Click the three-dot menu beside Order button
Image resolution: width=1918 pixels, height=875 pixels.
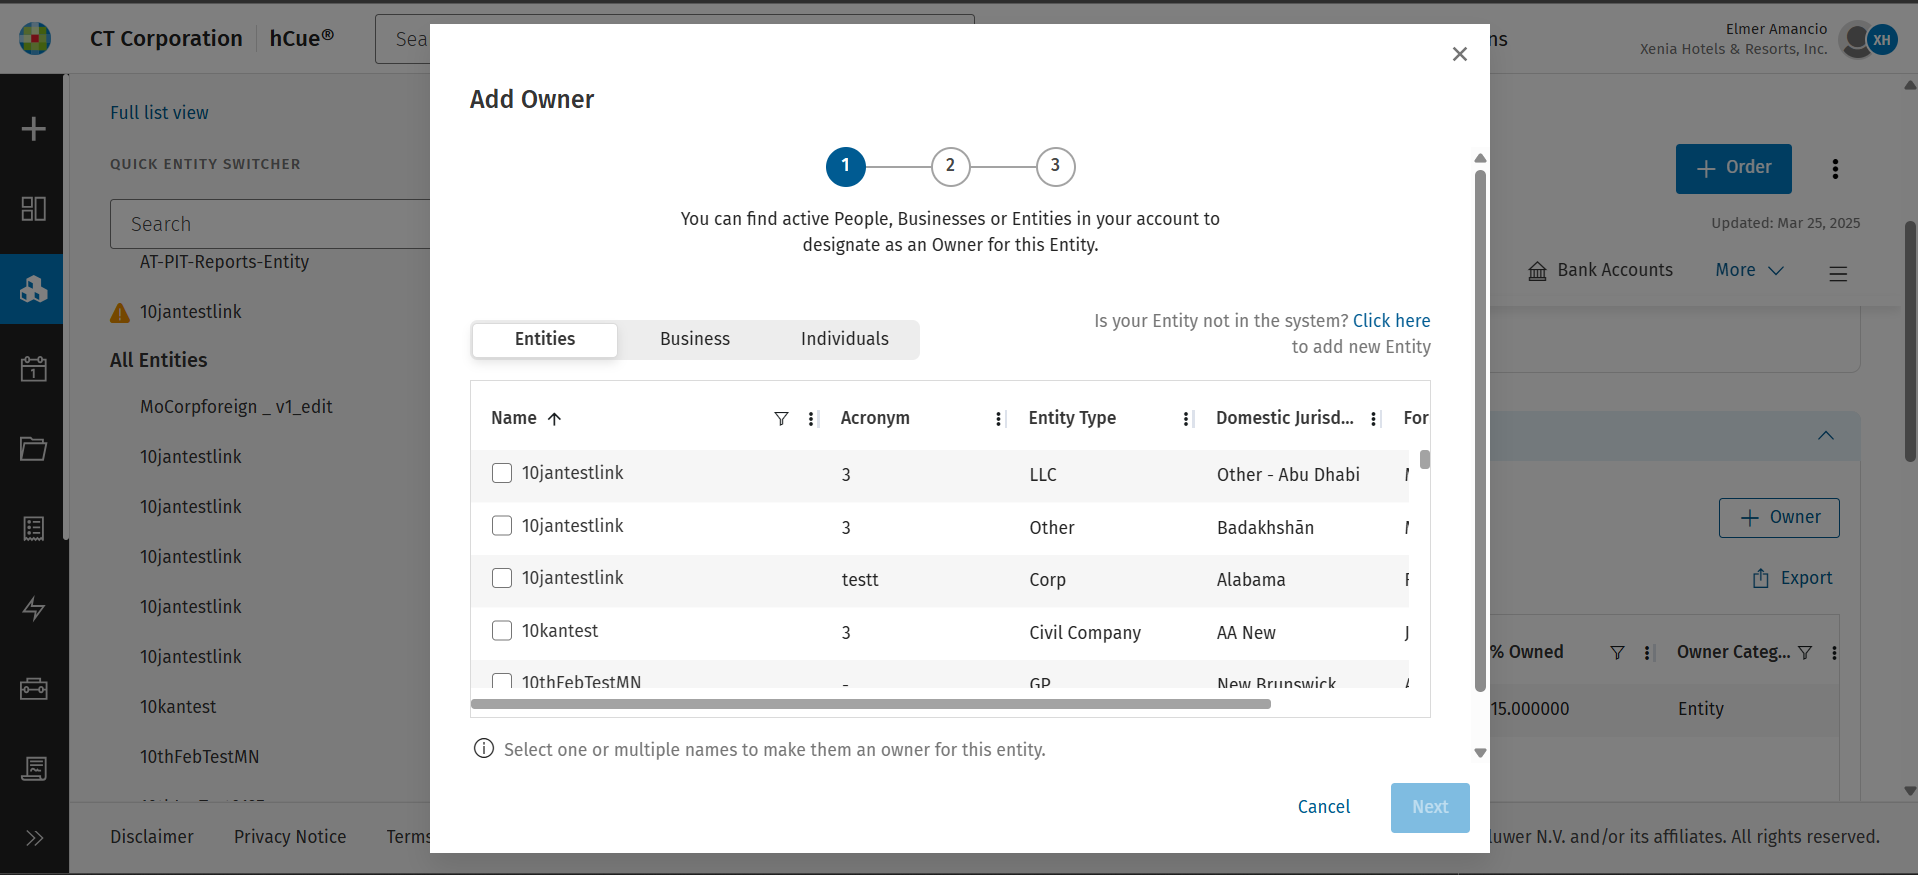[1835, 169]
